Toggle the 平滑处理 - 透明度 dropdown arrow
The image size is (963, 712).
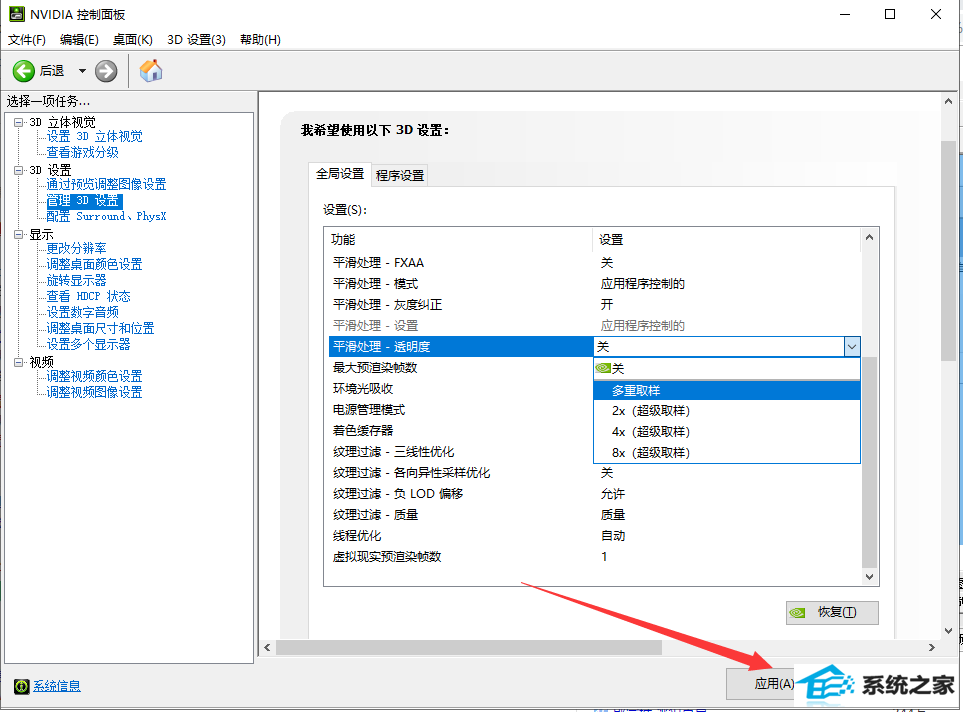click(x=851, y=347)
